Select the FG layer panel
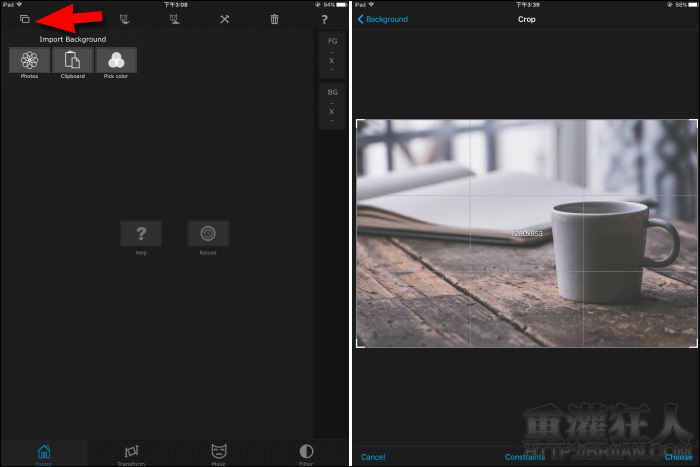Screen dimensions: 700x467 click(x=332, y=56)
